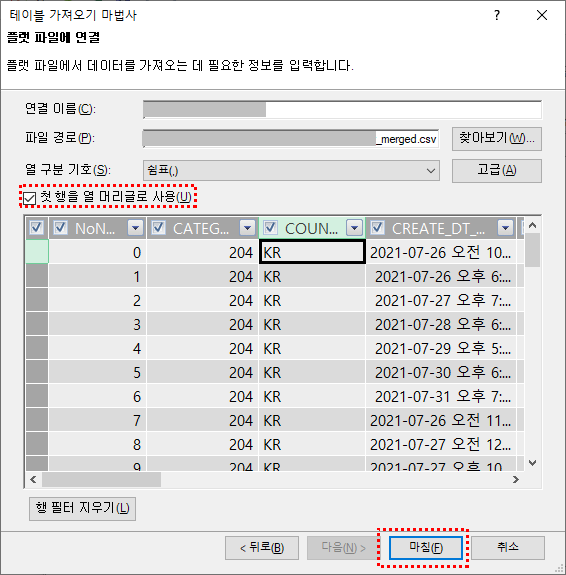The width and height of the screenshot is (566, 575).
Task: Go back with the < 뒤로(B) button
Action: [262, 548]
